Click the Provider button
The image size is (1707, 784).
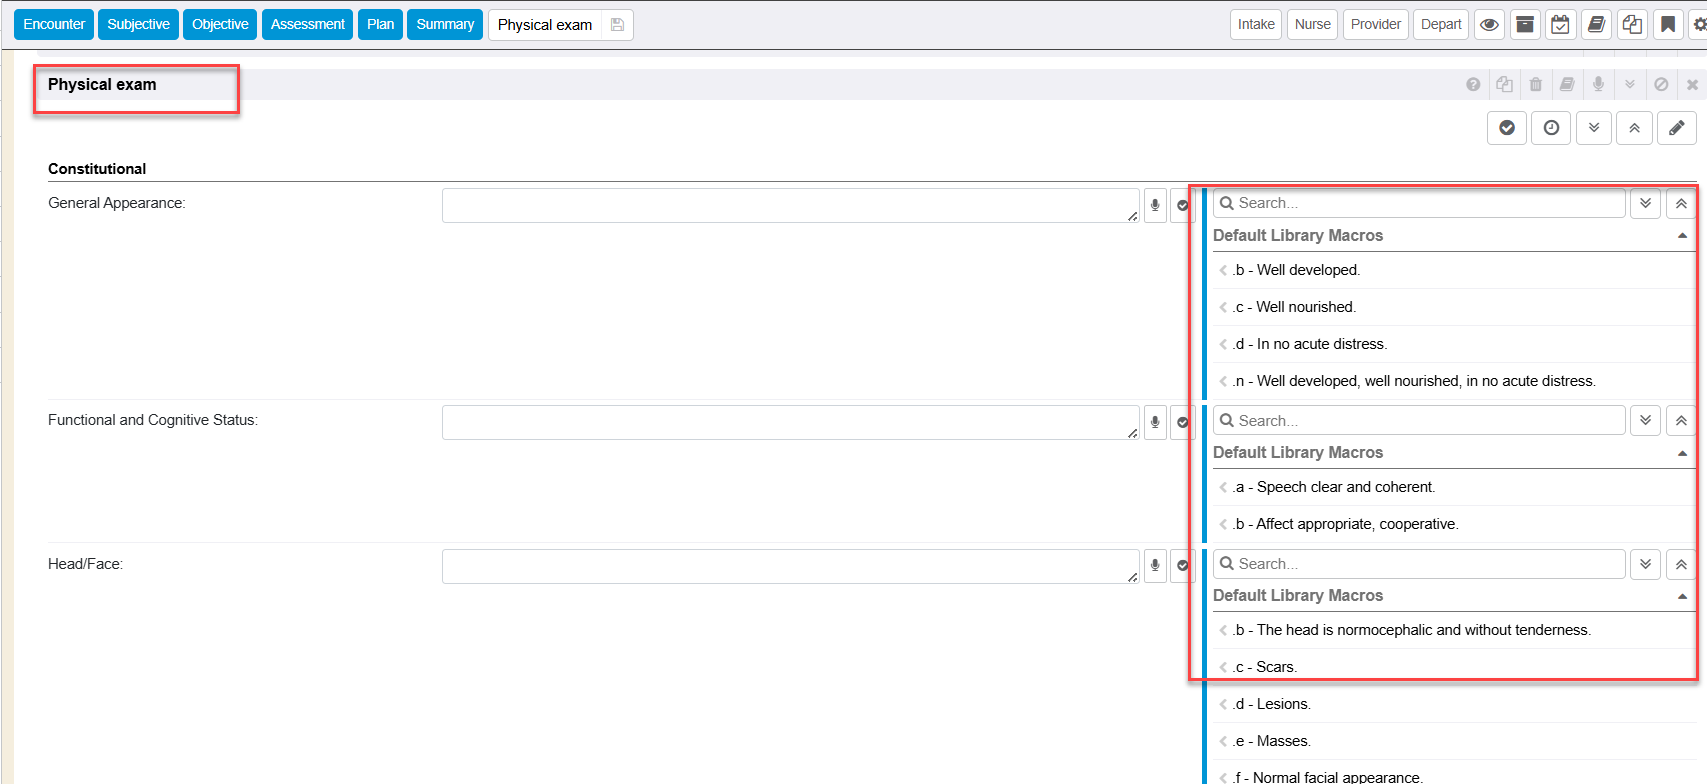tap(1375, 25)
